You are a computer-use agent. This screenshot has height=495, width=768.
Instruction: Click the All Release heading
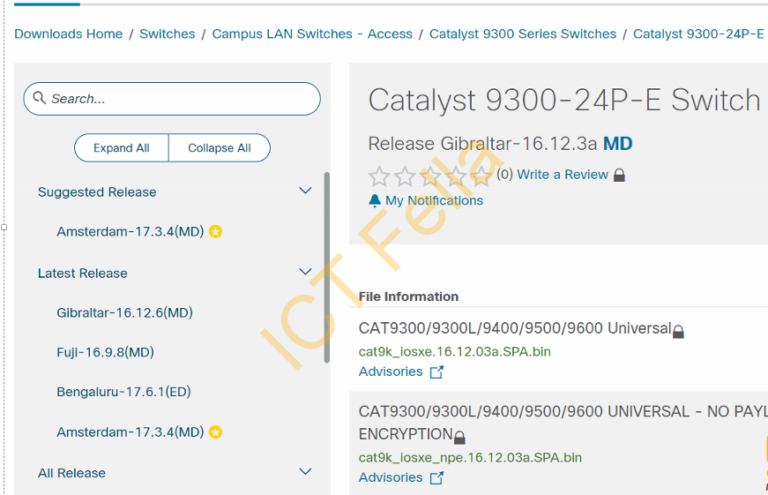click(x=72, y=473)
